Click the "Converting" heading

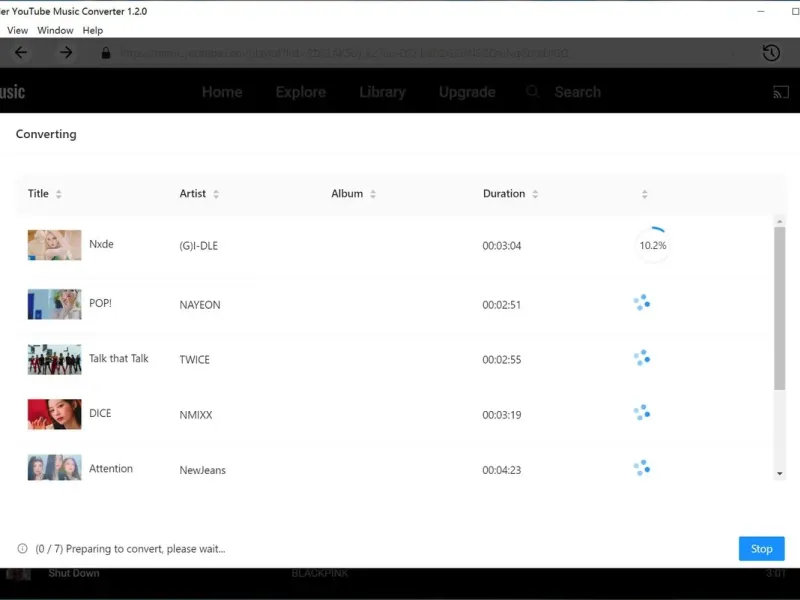click(x=46, y=134)
